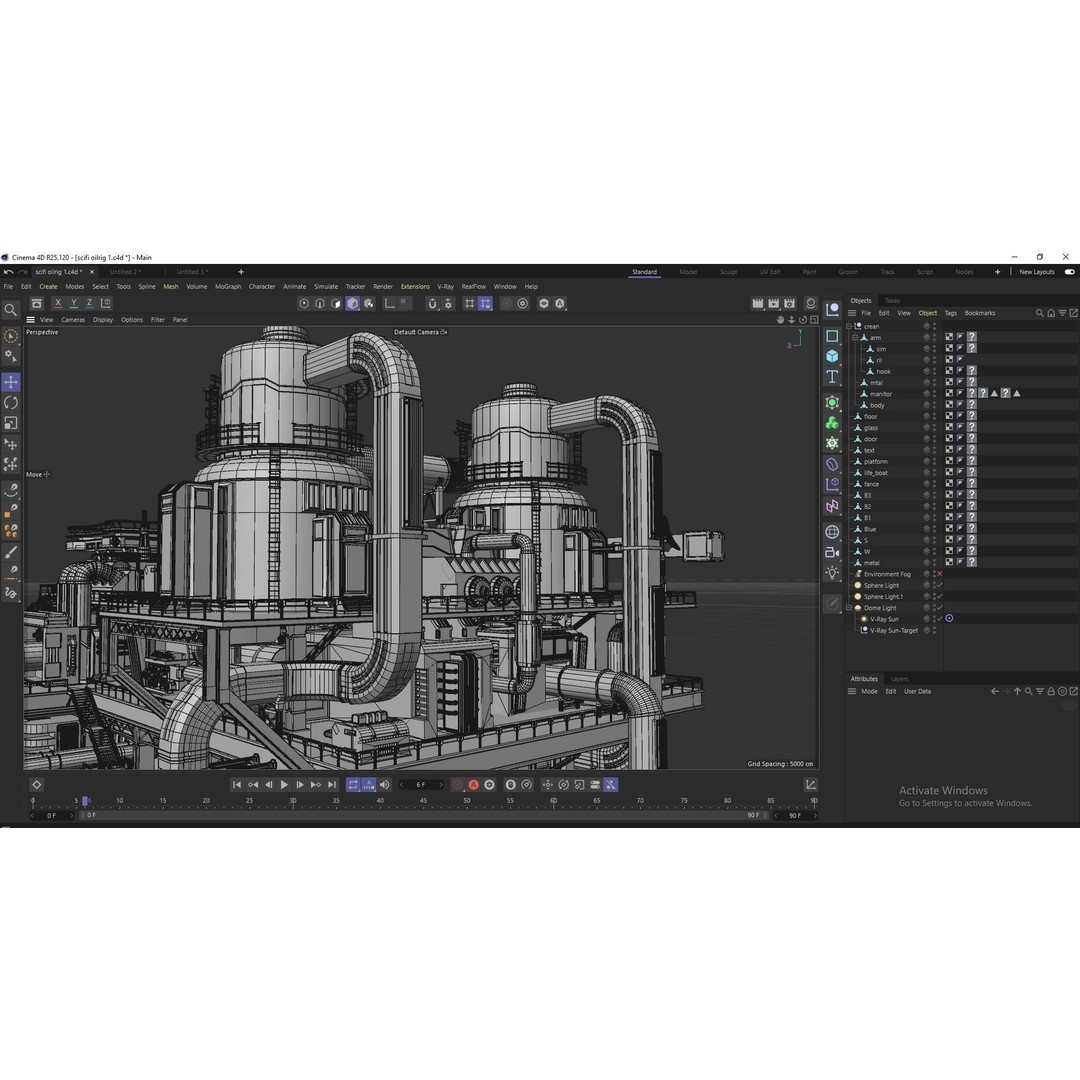This screenshot has width=1080, height=1080.
Task: Switch to the Takes tab
Action: click(x=892, y=300)
